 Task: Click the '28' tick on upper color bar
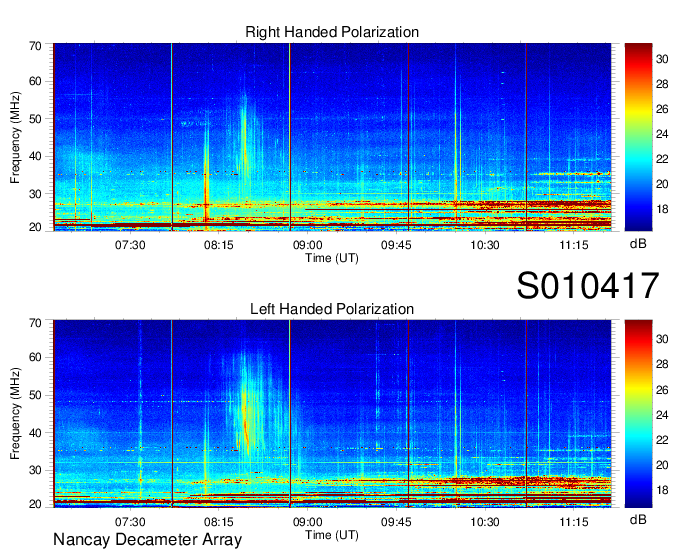662,84
